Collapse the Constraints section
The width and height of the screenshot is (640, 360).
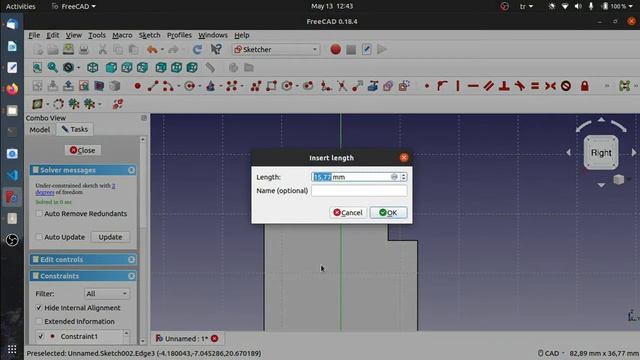tap(131, 276)
